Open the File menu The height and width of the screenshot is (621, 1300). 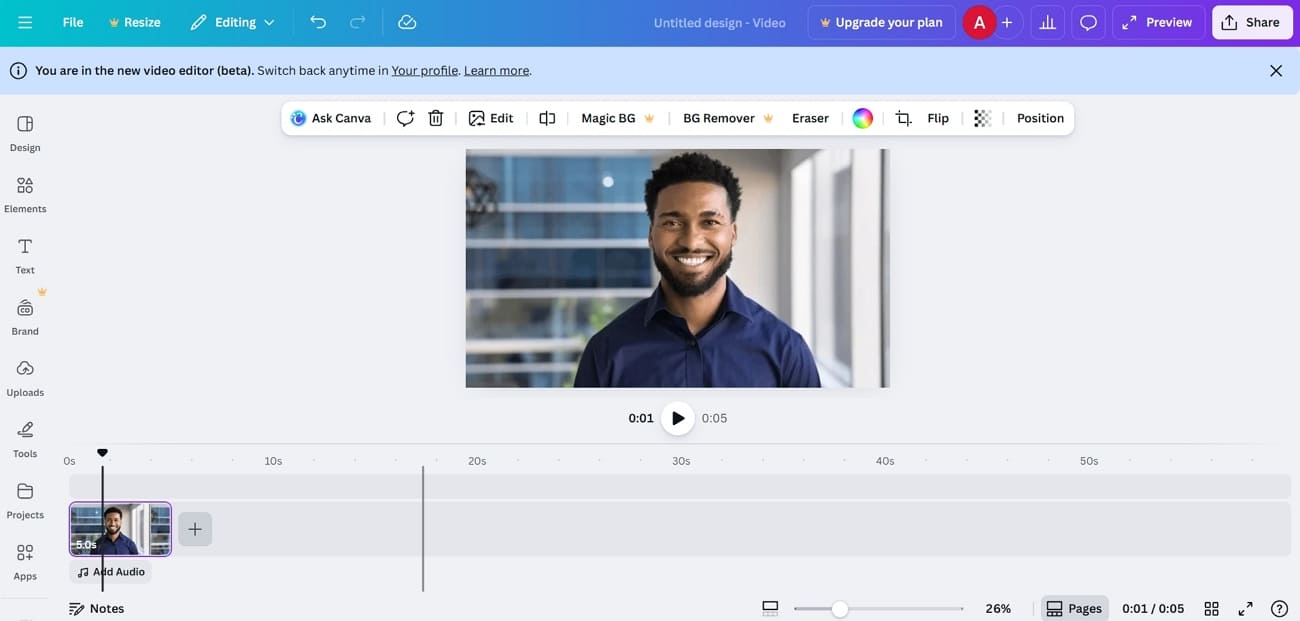tap(71, 21)
